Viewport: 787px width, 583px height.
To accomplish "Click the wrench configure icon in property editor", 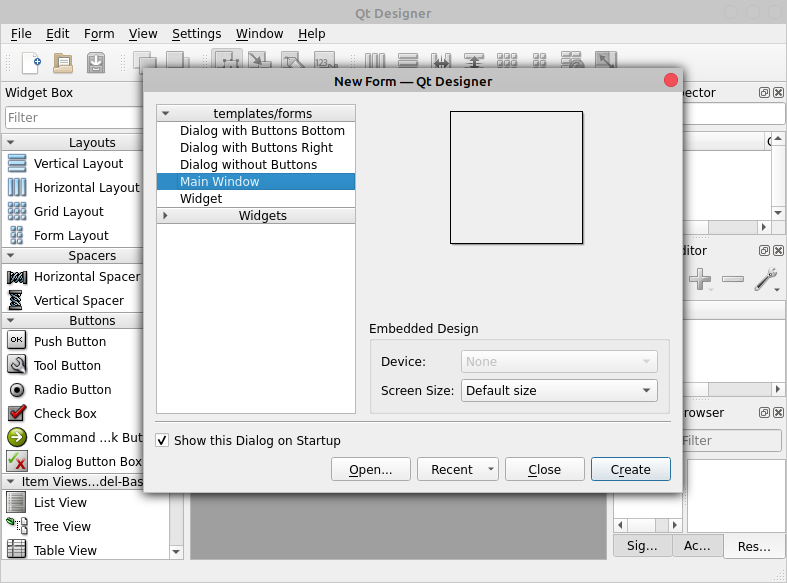I will [766, 280].
